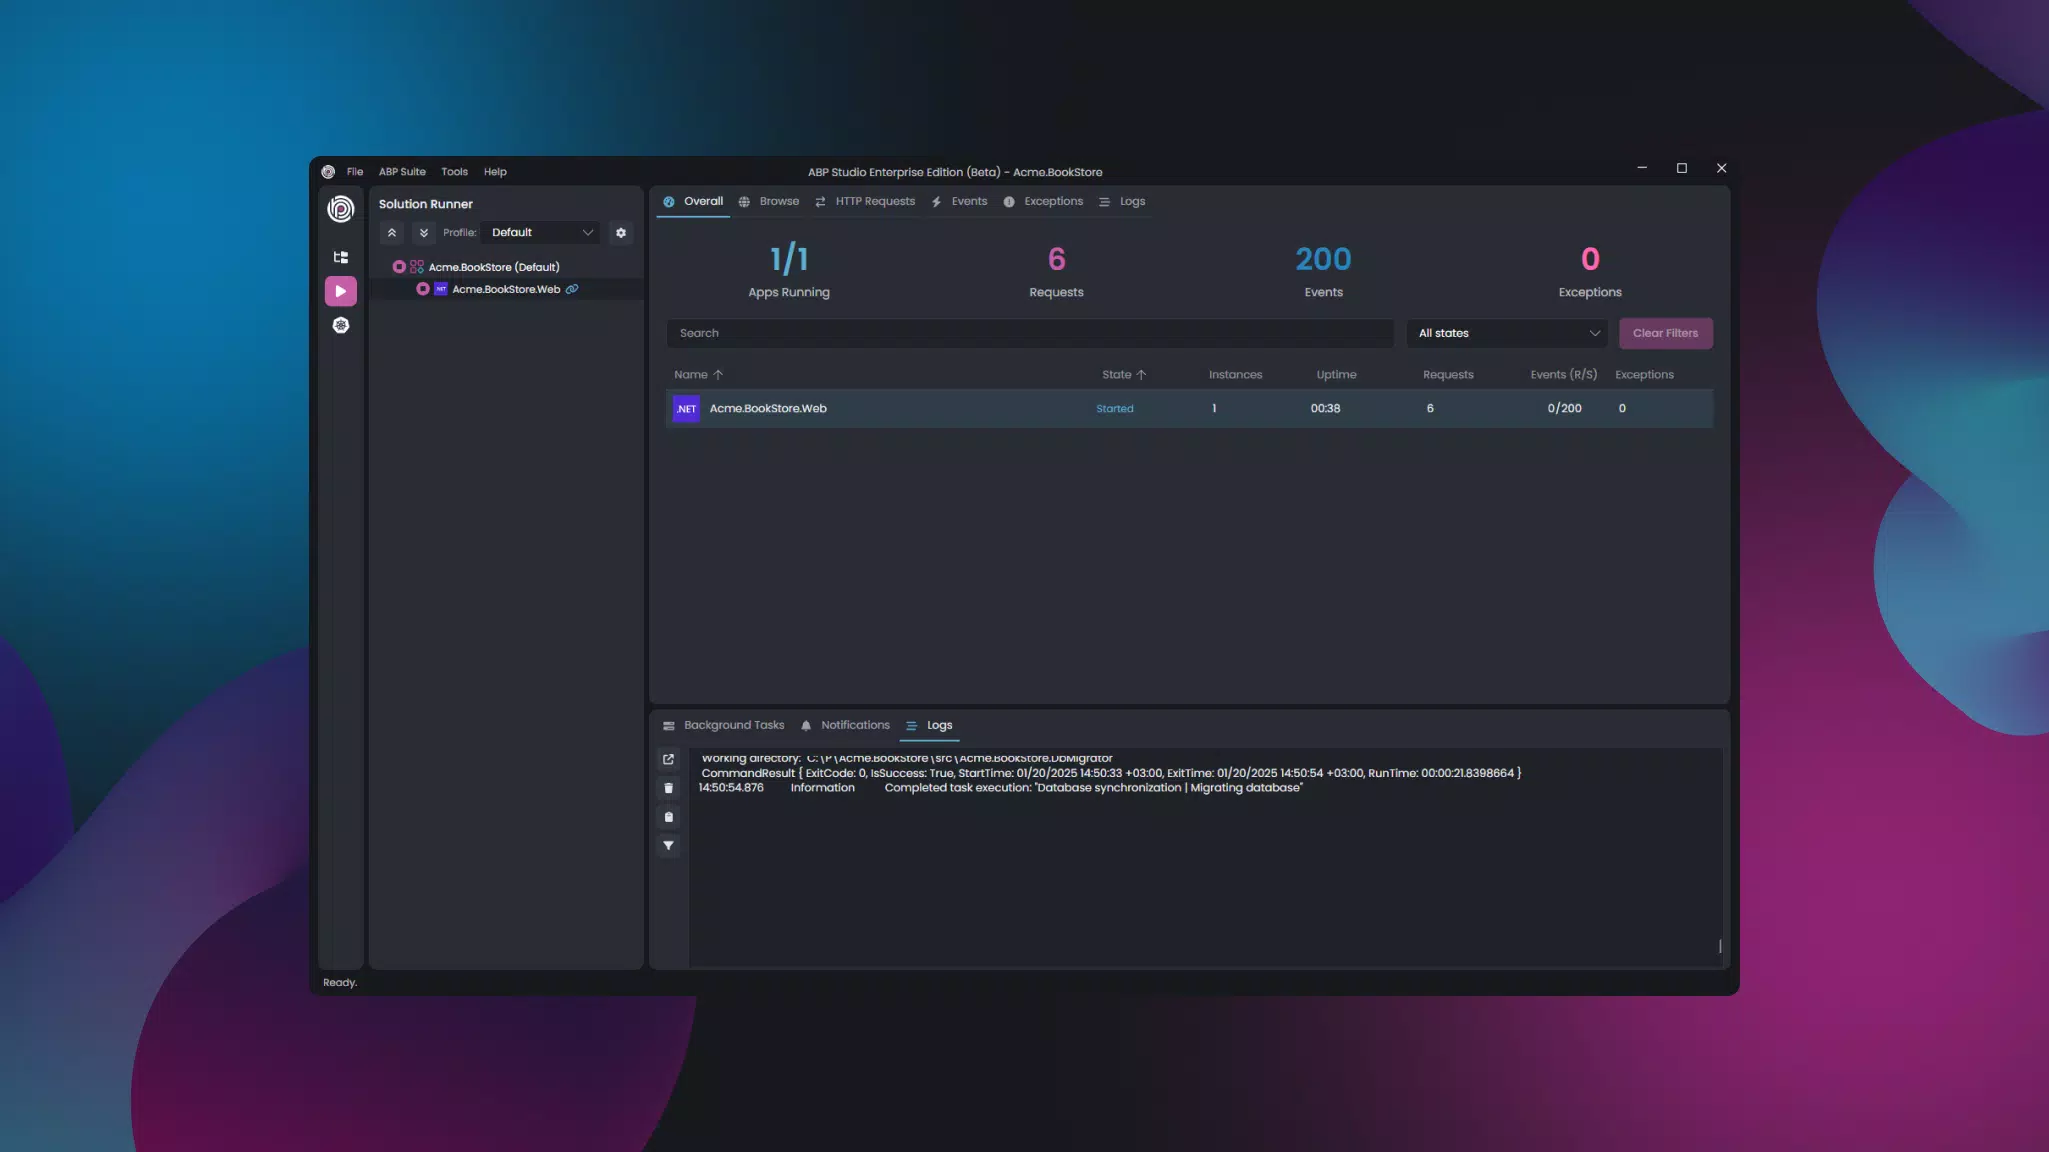This screenshot has height=1152, width=2049.
Task: Click the .NET icon of Acme.BookStore.Web
Action: [x=686, y=408]
